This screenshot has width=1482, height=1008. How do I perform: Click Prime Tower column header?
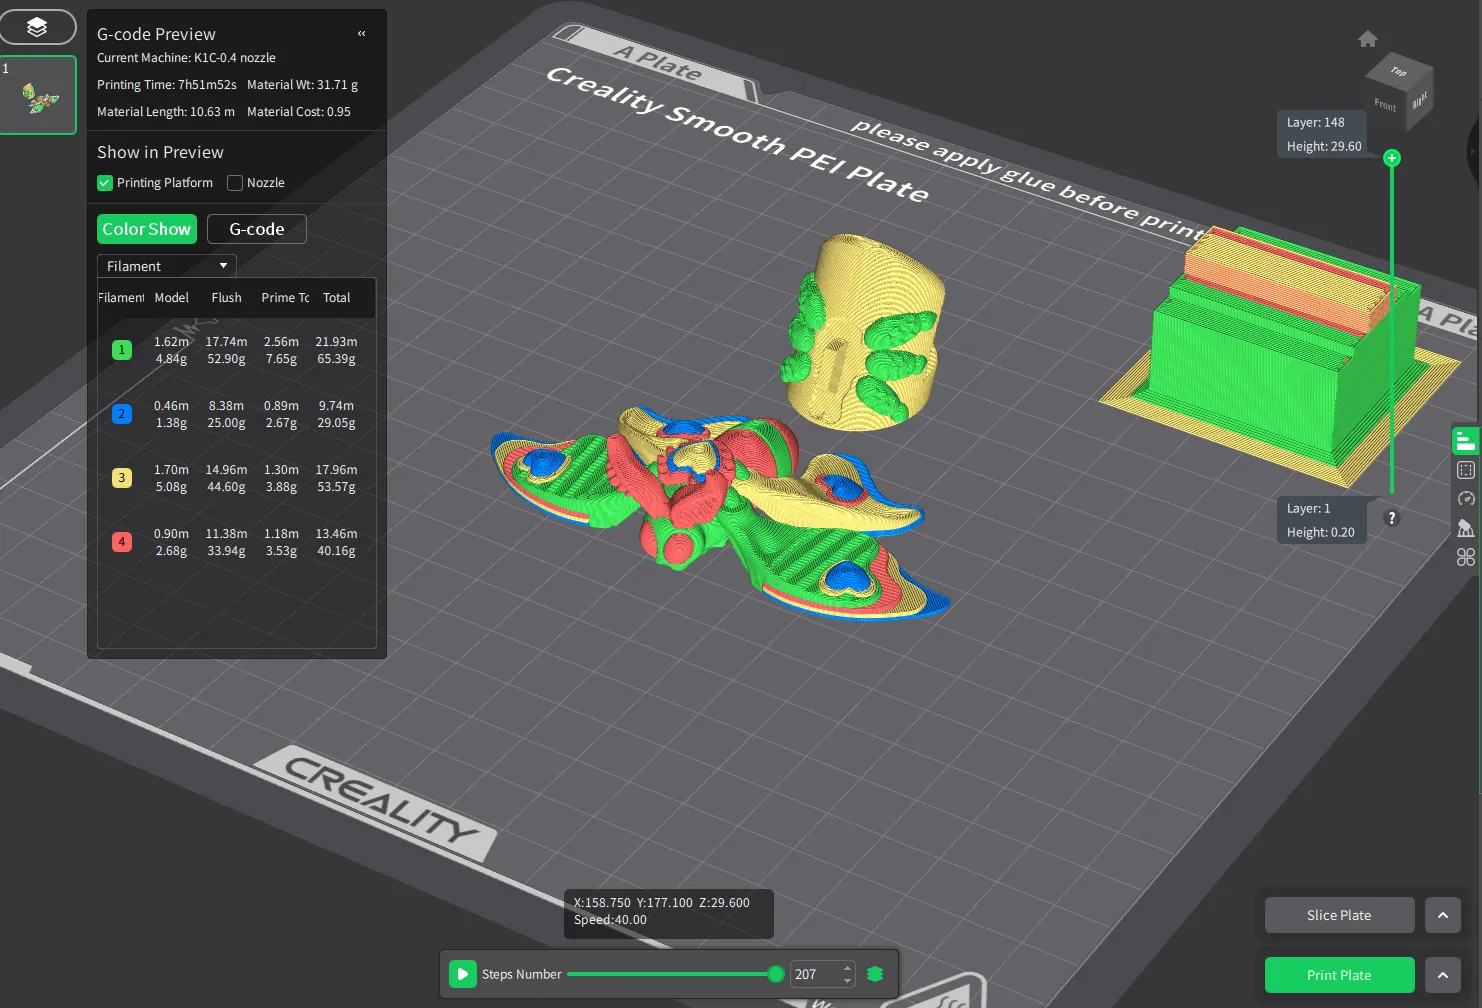(285, 298)
